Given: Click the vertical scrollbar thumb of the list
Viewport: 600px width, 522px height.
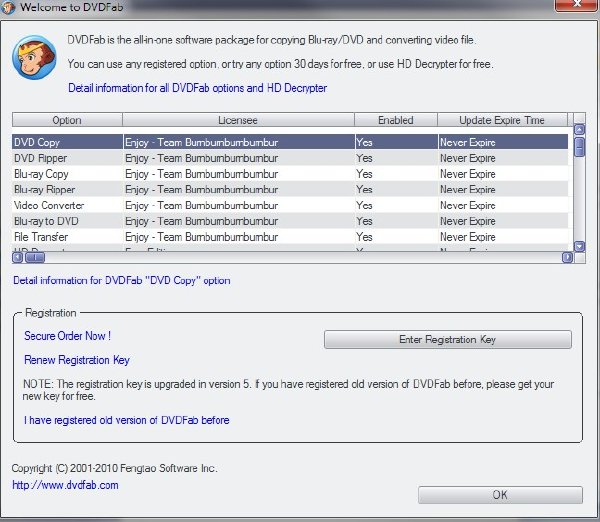Looking at the screenshot, I should point(580,147).
